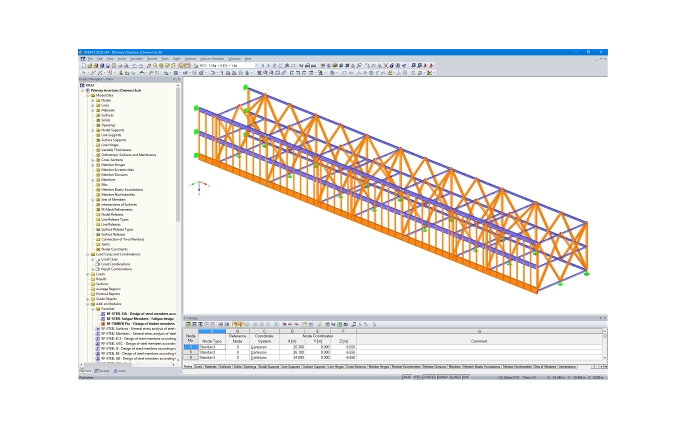Select Member Eccentricities in navigator tree
This screenshot has width=686, height=429.
click(118, 170)
